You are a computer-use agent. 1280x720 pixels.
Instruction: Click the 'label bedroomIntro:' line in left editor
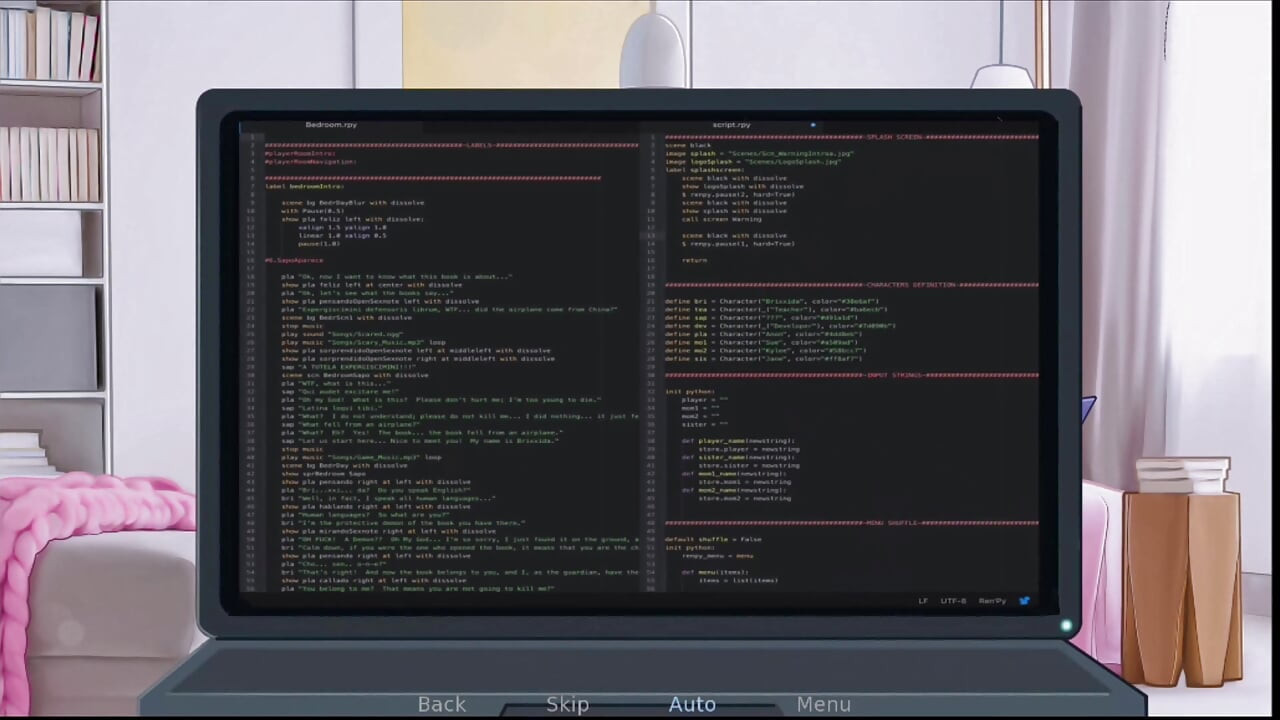(x=304, y=186)
